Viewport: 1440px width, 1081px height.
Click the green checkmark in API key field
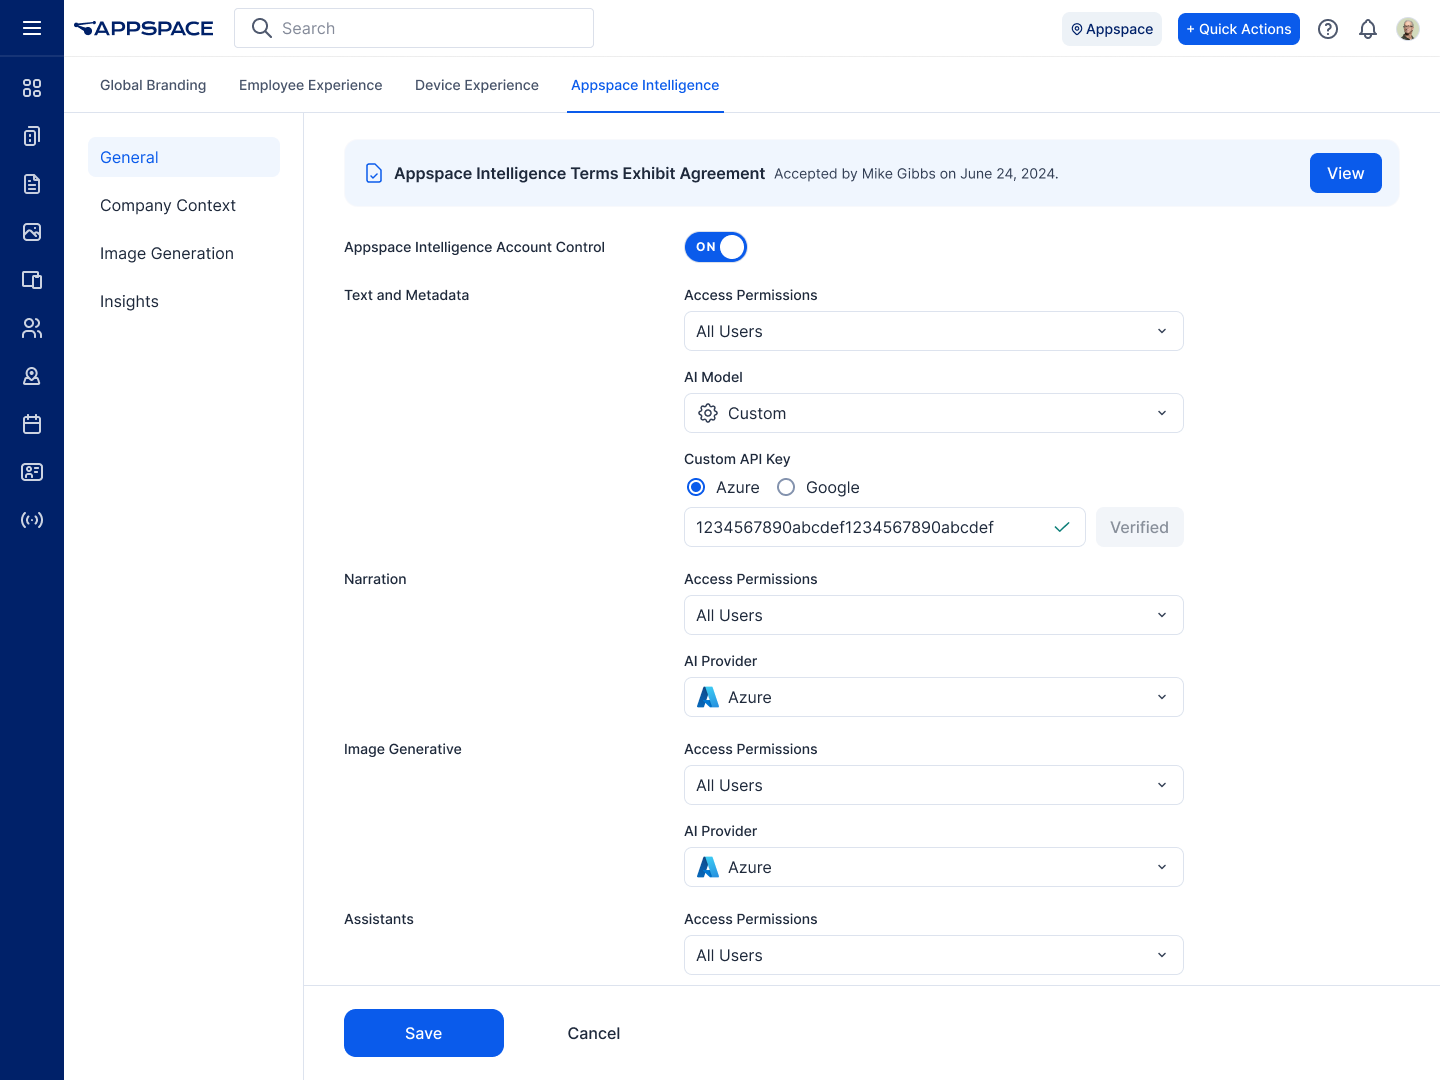1062,527
